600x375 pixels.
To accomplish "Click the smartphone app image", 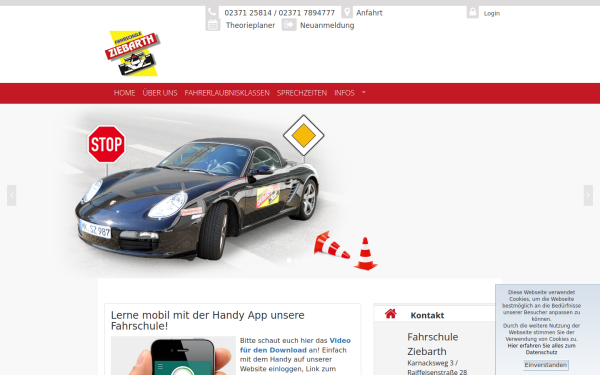I will [173, 356].
